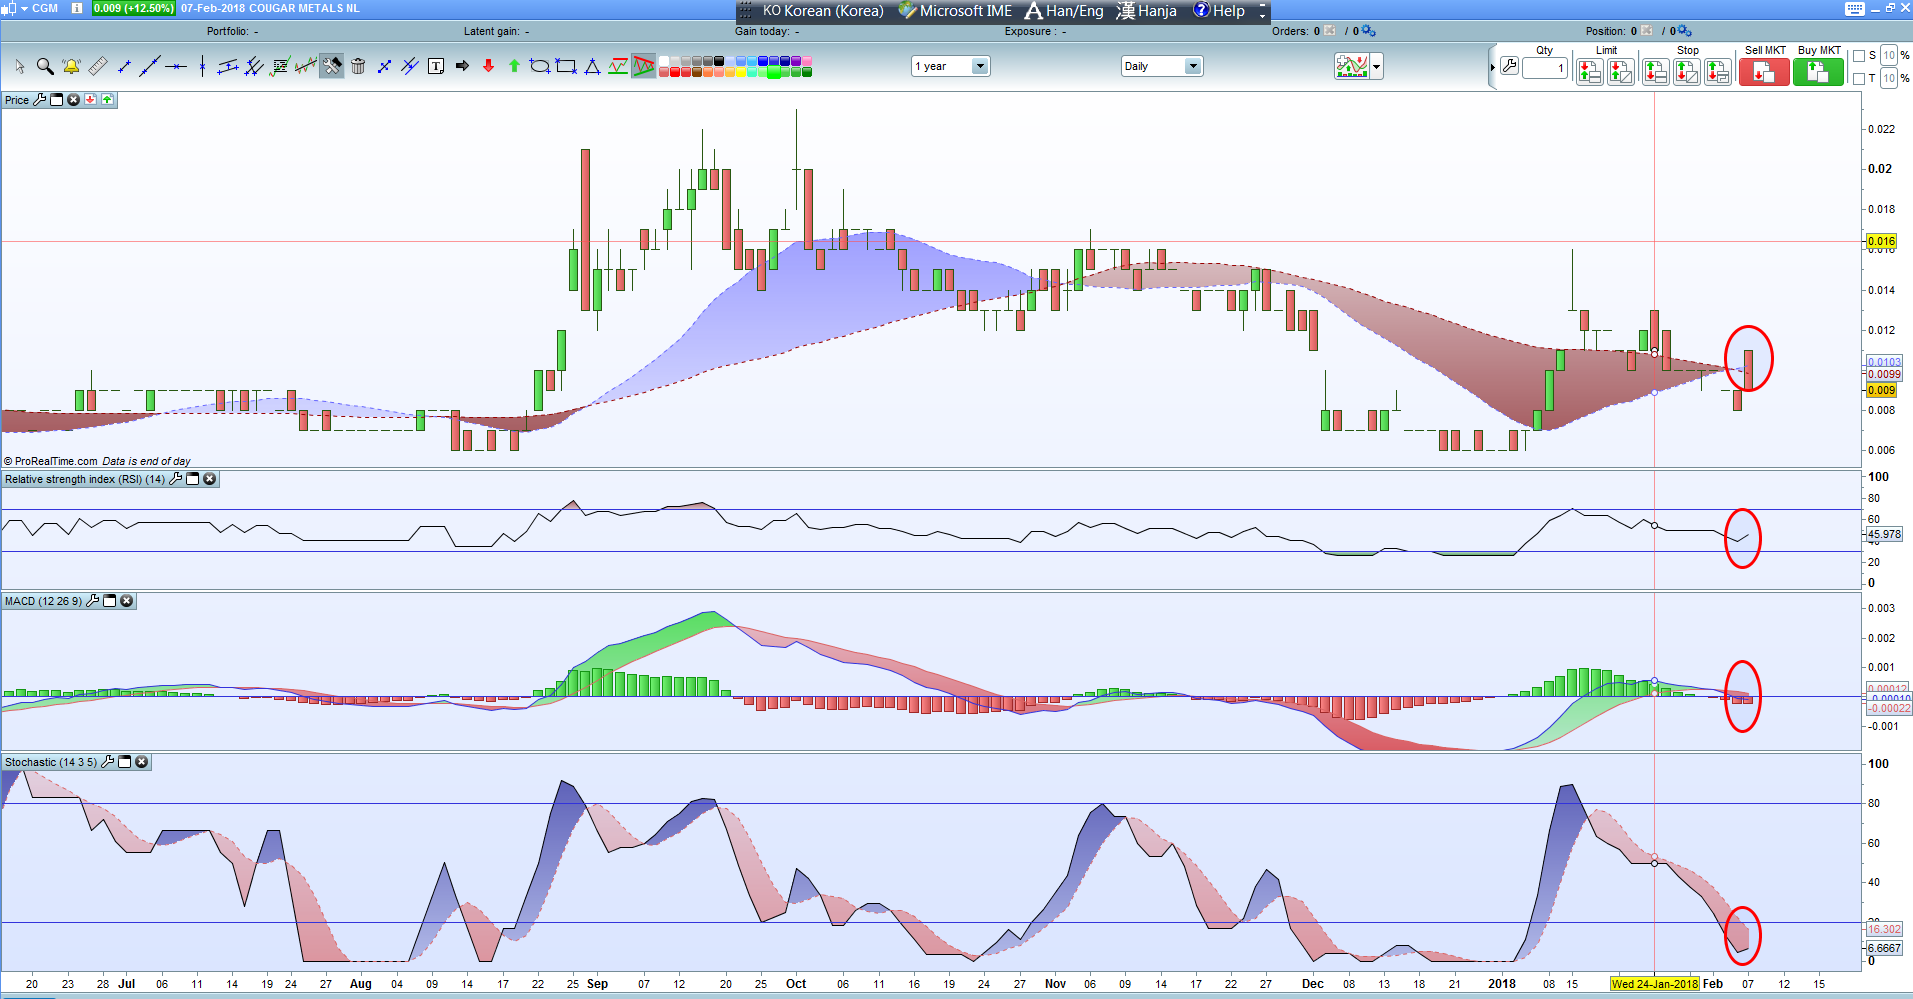
Task: Open Price panel wrench settings
Action: point(40,100)
